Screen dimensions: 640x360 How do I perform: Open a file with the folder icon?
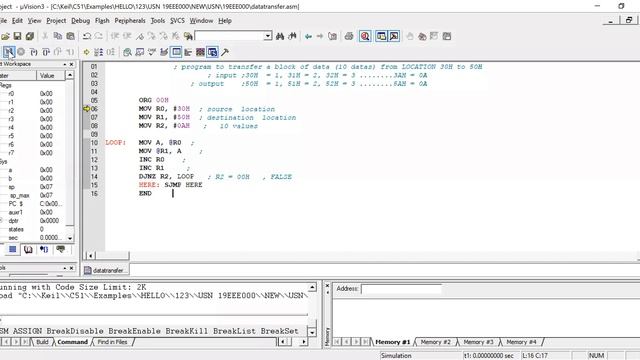tap(5, 36)
